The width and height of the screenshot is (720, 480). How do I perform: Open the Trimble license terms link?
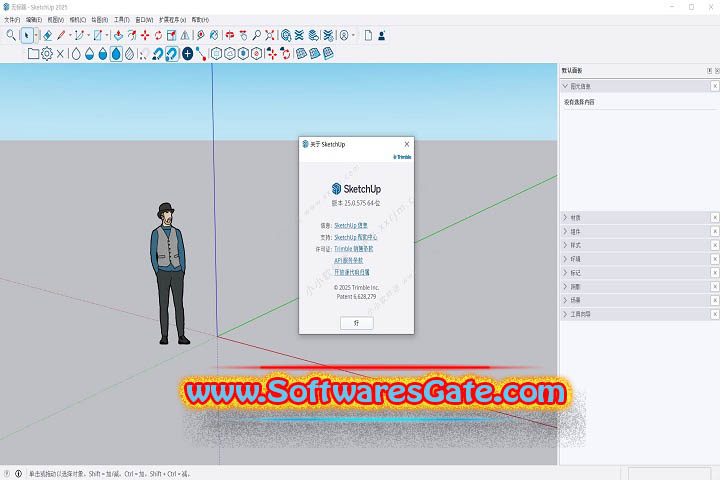[354, 248]
